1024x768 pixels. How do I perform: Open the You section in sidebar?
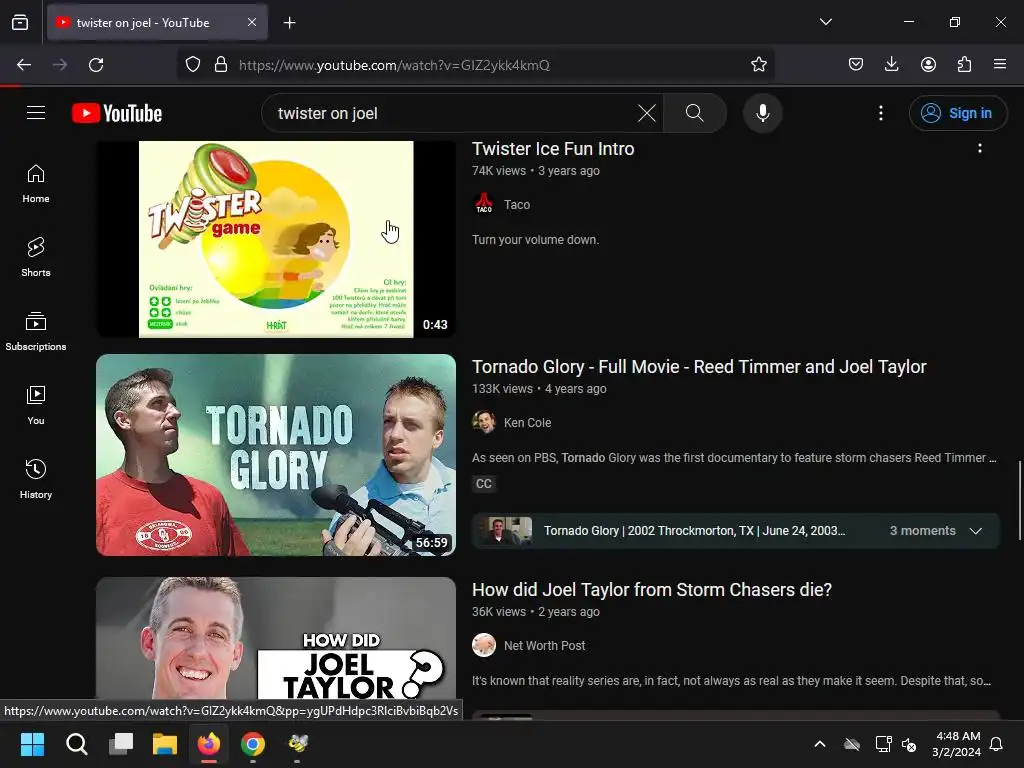pyautogui.click(x=36, y=405)
